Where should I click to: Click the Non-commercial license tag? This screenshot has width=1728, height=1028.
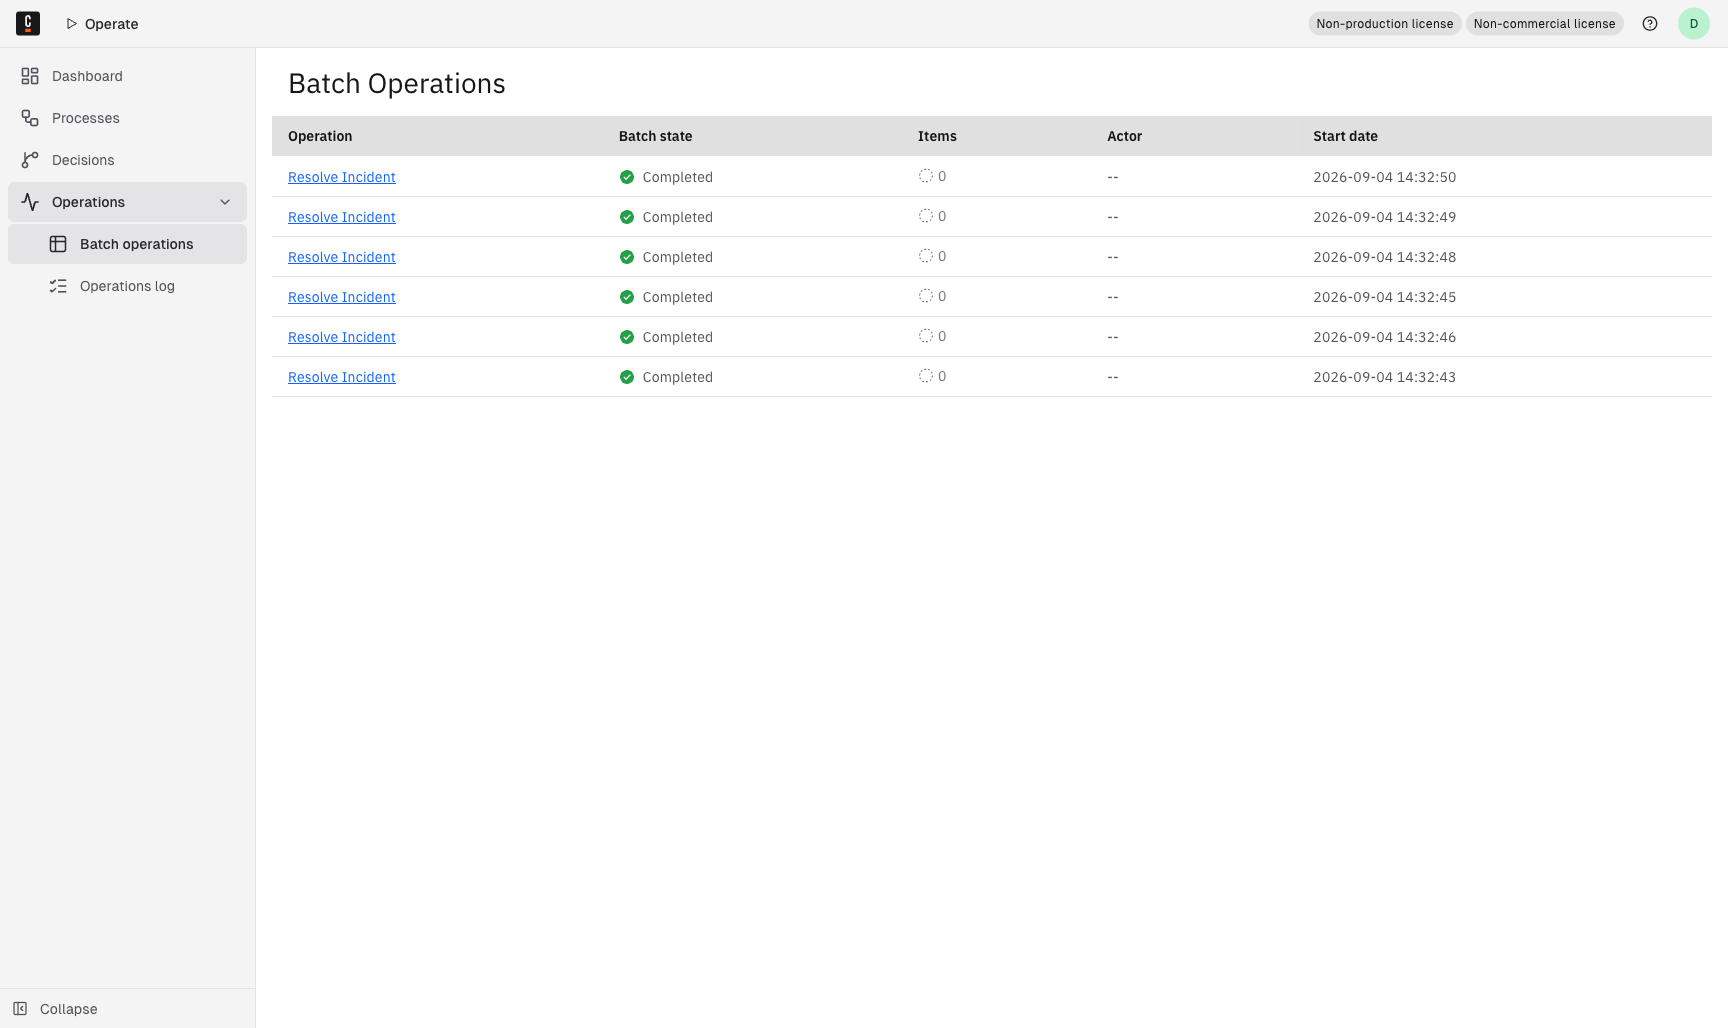tap(1544, 24)
